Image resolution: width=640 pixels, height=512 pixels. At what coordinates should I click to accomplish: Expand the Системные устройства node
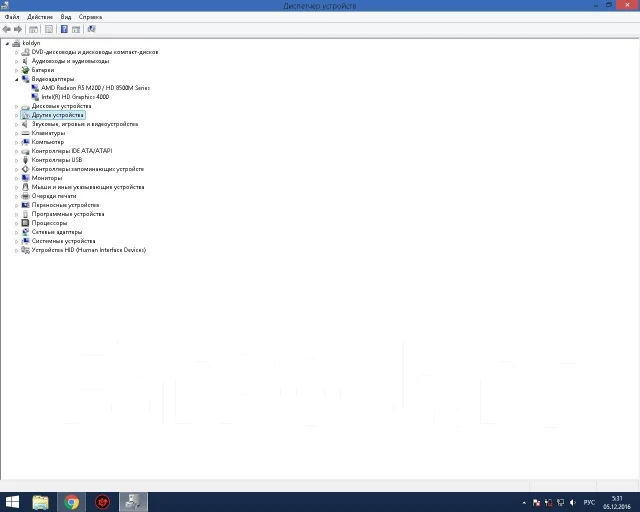(16, 241)
